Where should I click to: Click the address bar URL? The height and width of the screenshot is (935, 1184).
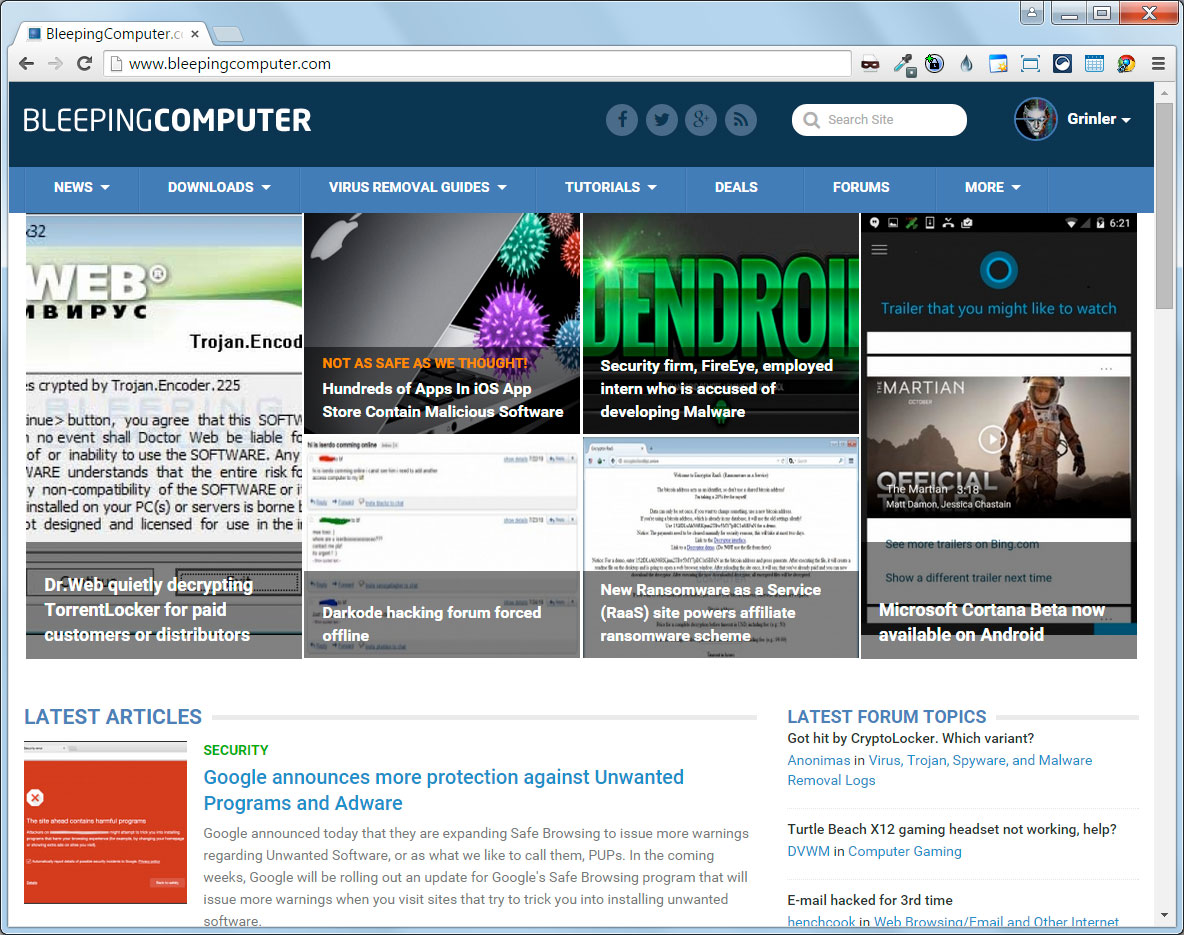click(230, 64)
